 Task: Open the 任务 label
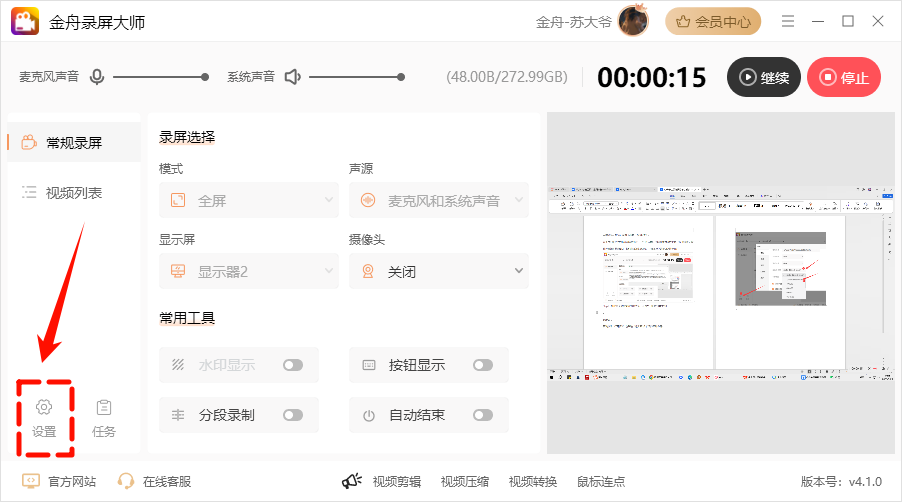104,432
